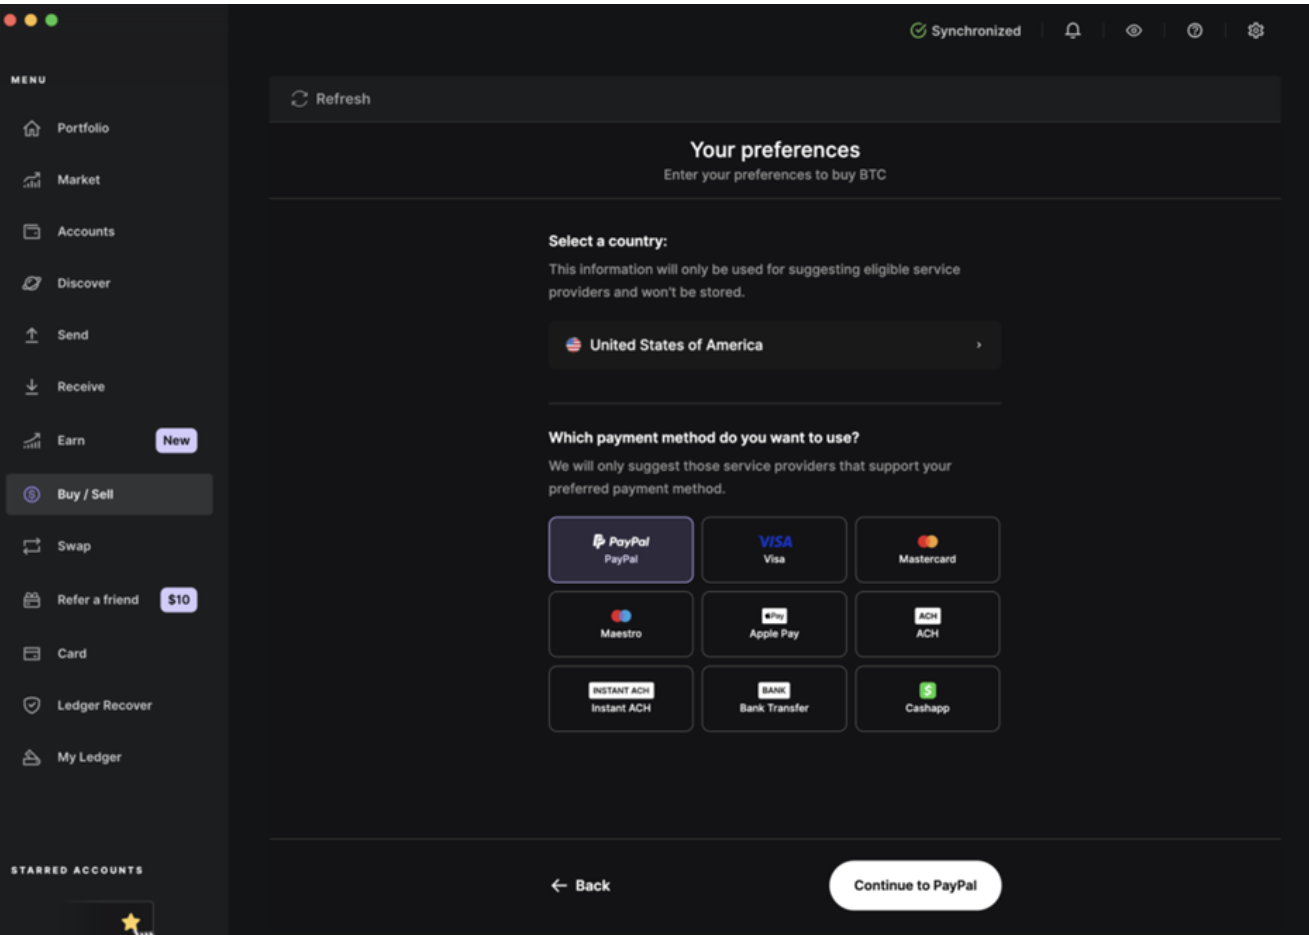
Task: Choose the Apple Pay payment option
Action: coord(774,624)
